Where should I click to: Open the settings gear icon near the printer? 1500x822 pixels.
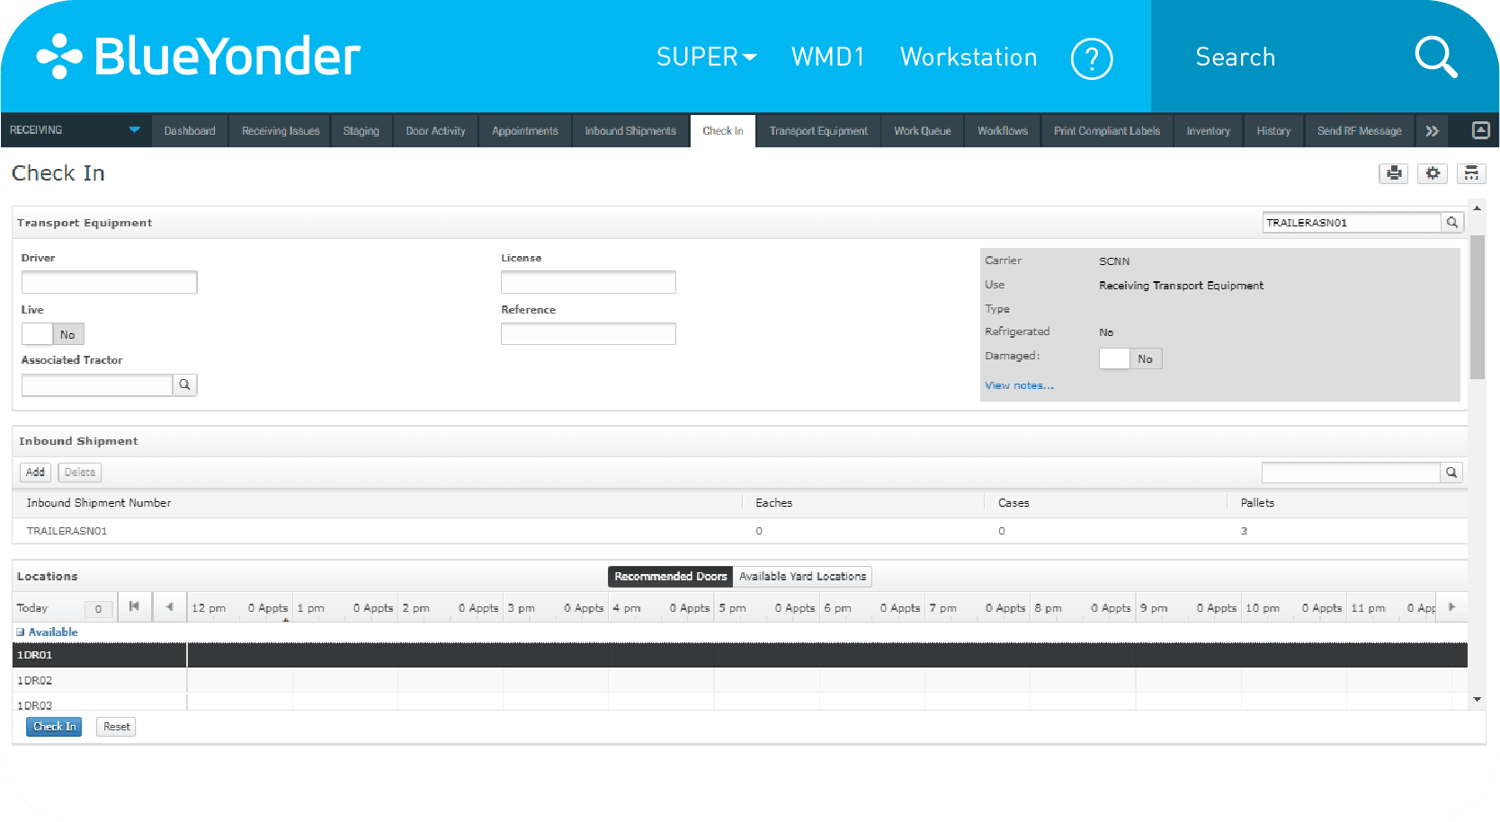click(1432, 173)
